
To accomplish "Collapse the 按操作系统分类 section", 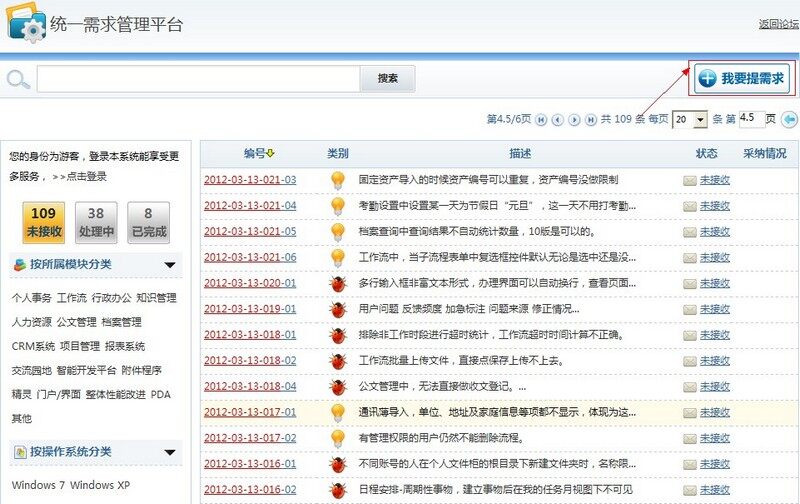I will [x=170, y=452].
